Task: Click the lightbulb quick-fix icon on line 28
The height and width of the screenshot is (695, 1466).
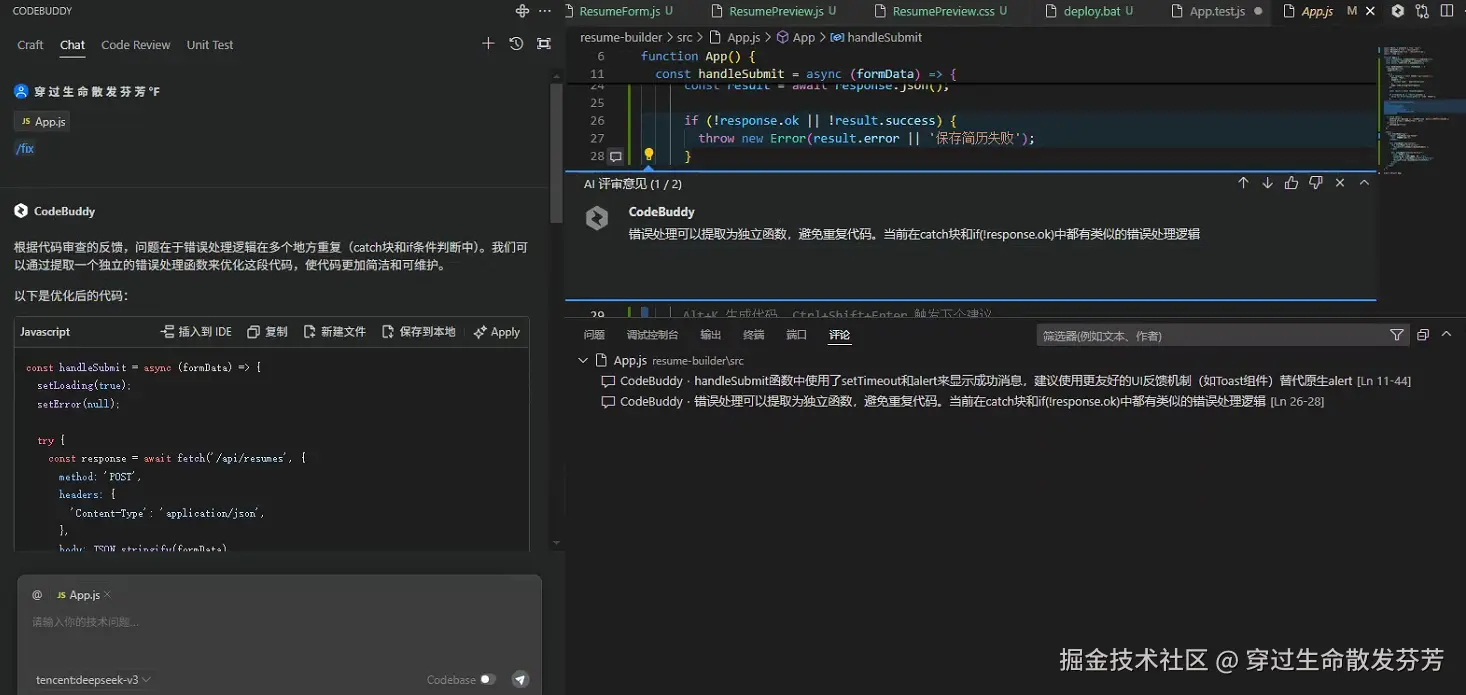Action: [648, 155]
